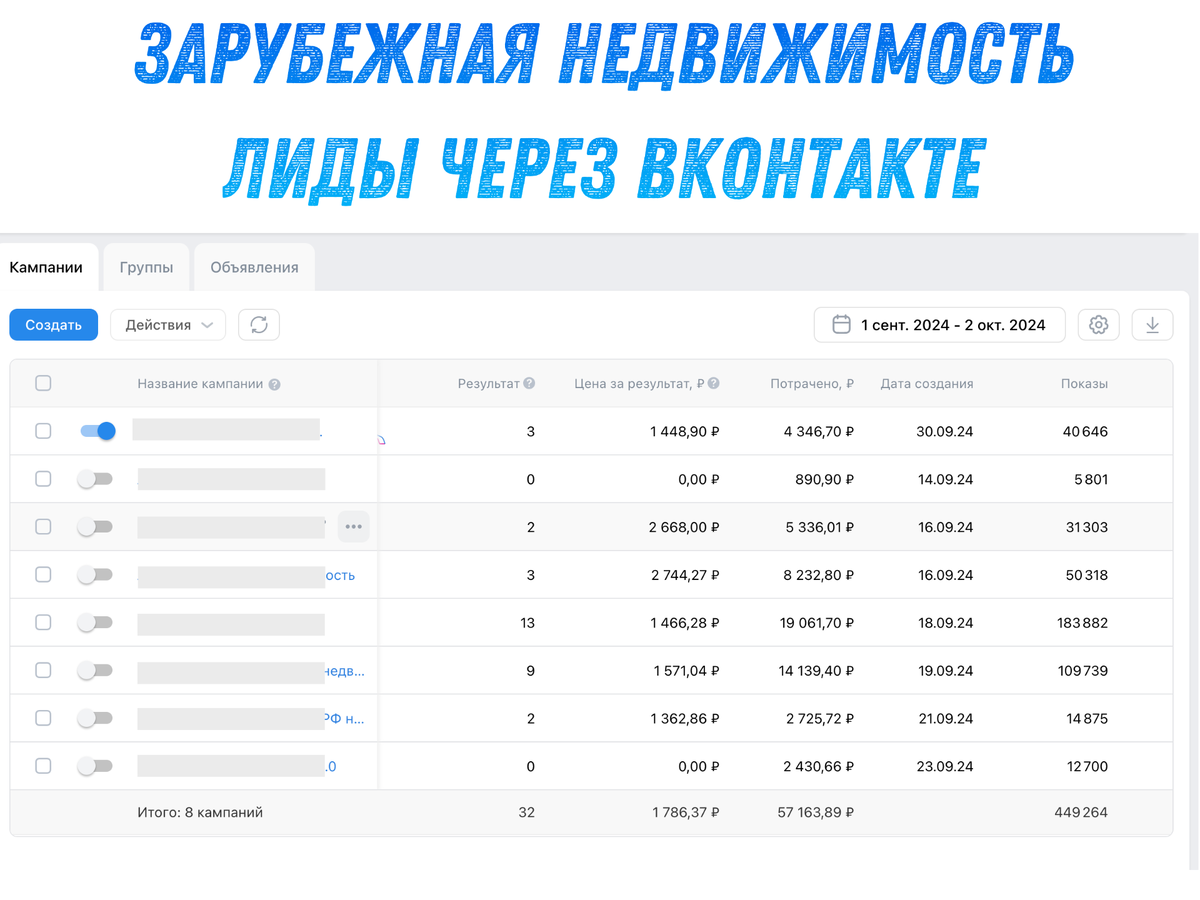The image size is (1200, 900).
Task: Click the shows cell 183 882
Action: coord(1082,622)
